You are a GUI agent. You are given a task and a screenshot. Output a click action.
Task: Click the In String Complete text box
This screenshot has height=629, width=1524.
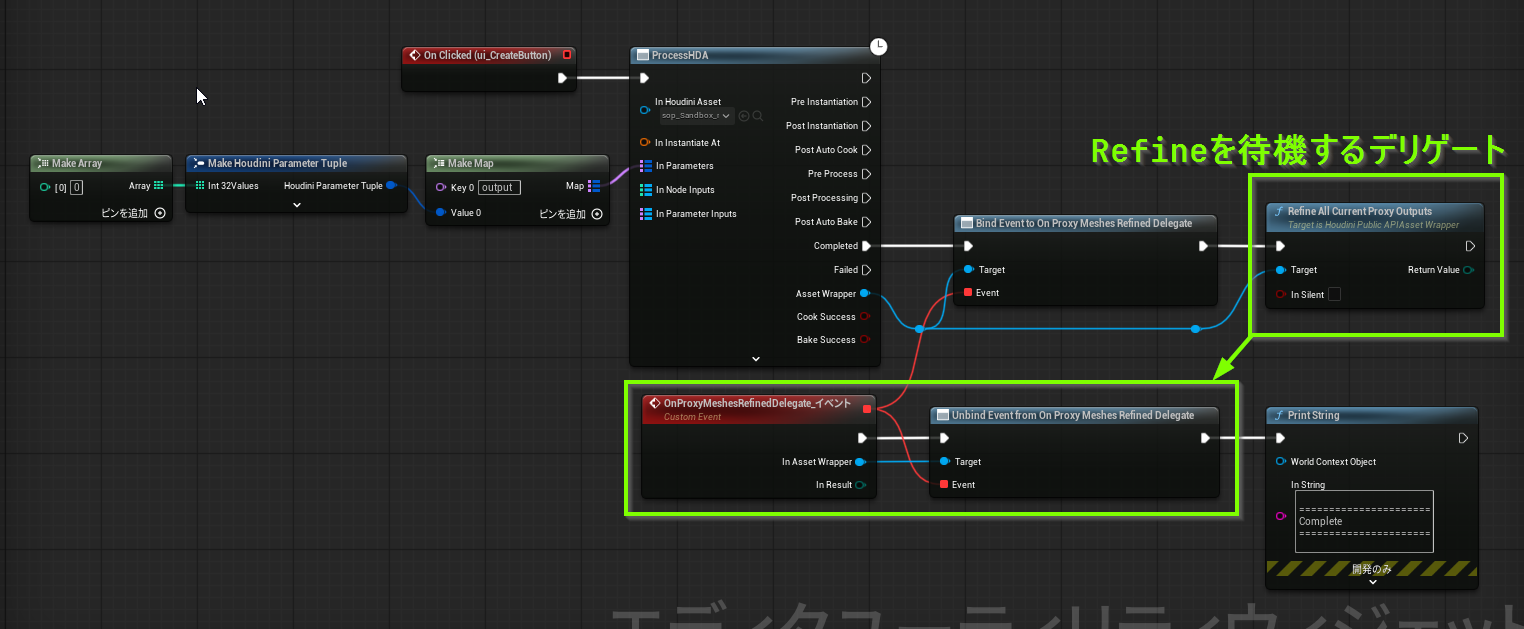click(1364, 521)
